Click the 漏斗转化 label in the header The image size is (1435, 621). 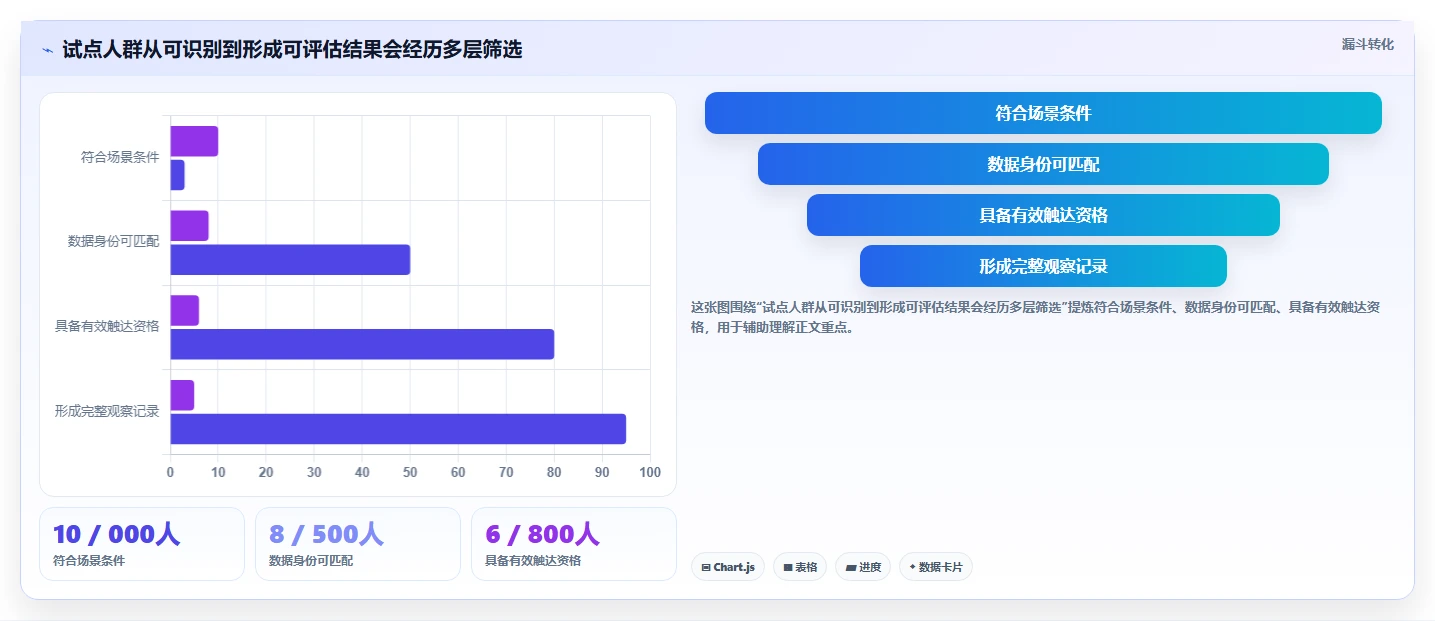(1367, 44)
